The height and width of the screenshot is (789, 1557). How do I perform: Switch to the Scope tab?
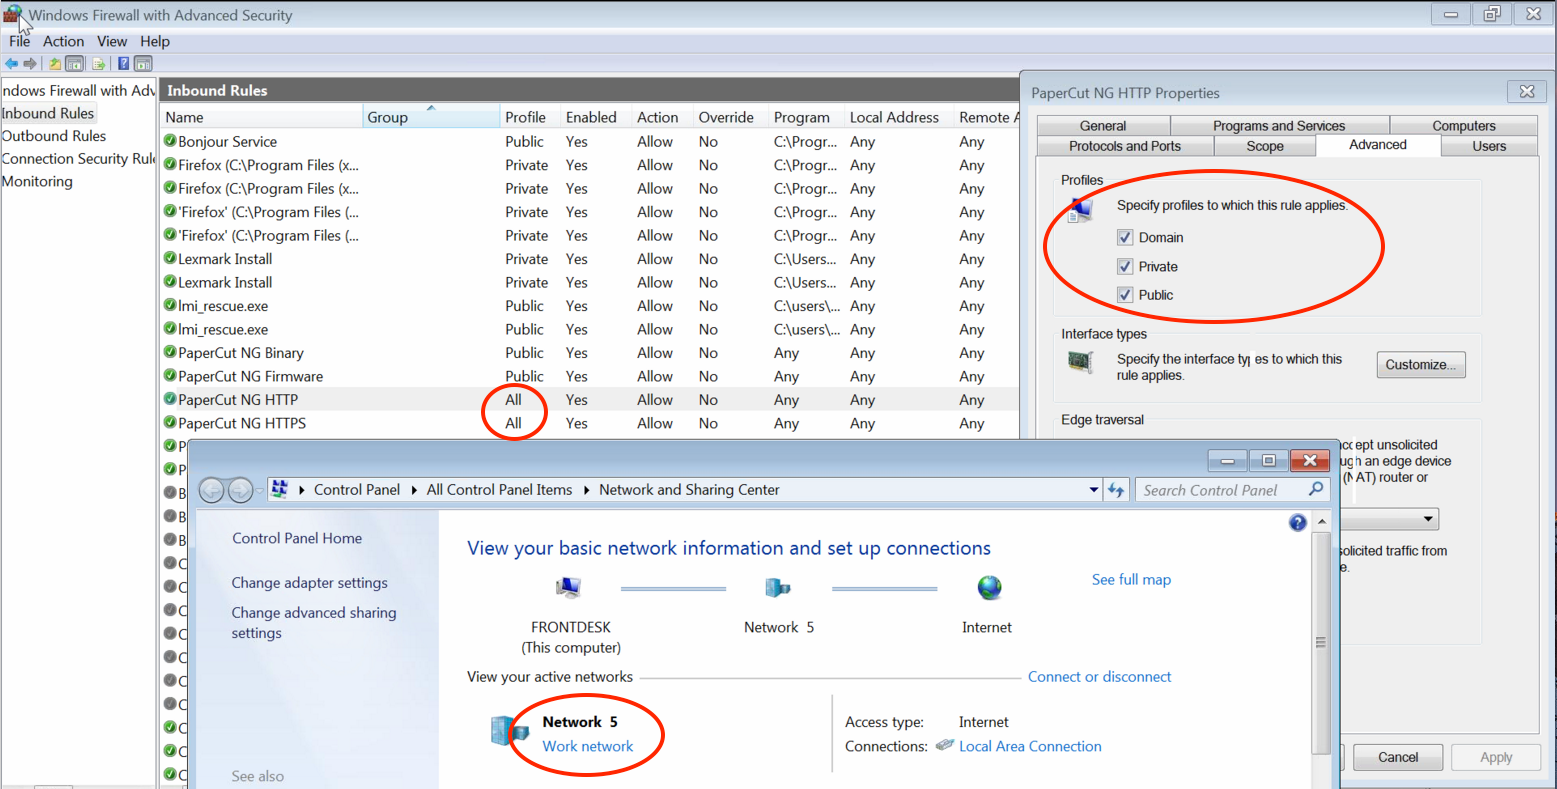point(1265,146)
